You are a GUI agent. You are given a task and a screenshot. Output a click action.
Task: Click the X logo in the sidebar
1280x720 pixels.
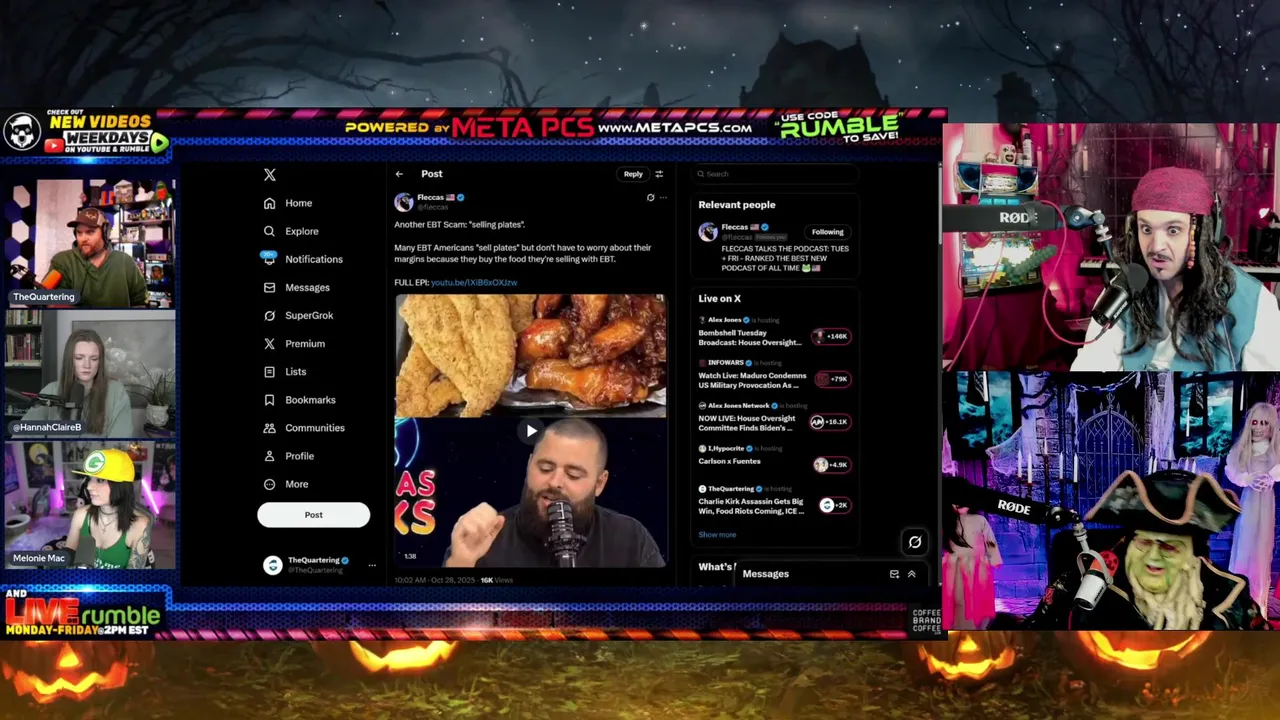(x=269, y=175)
